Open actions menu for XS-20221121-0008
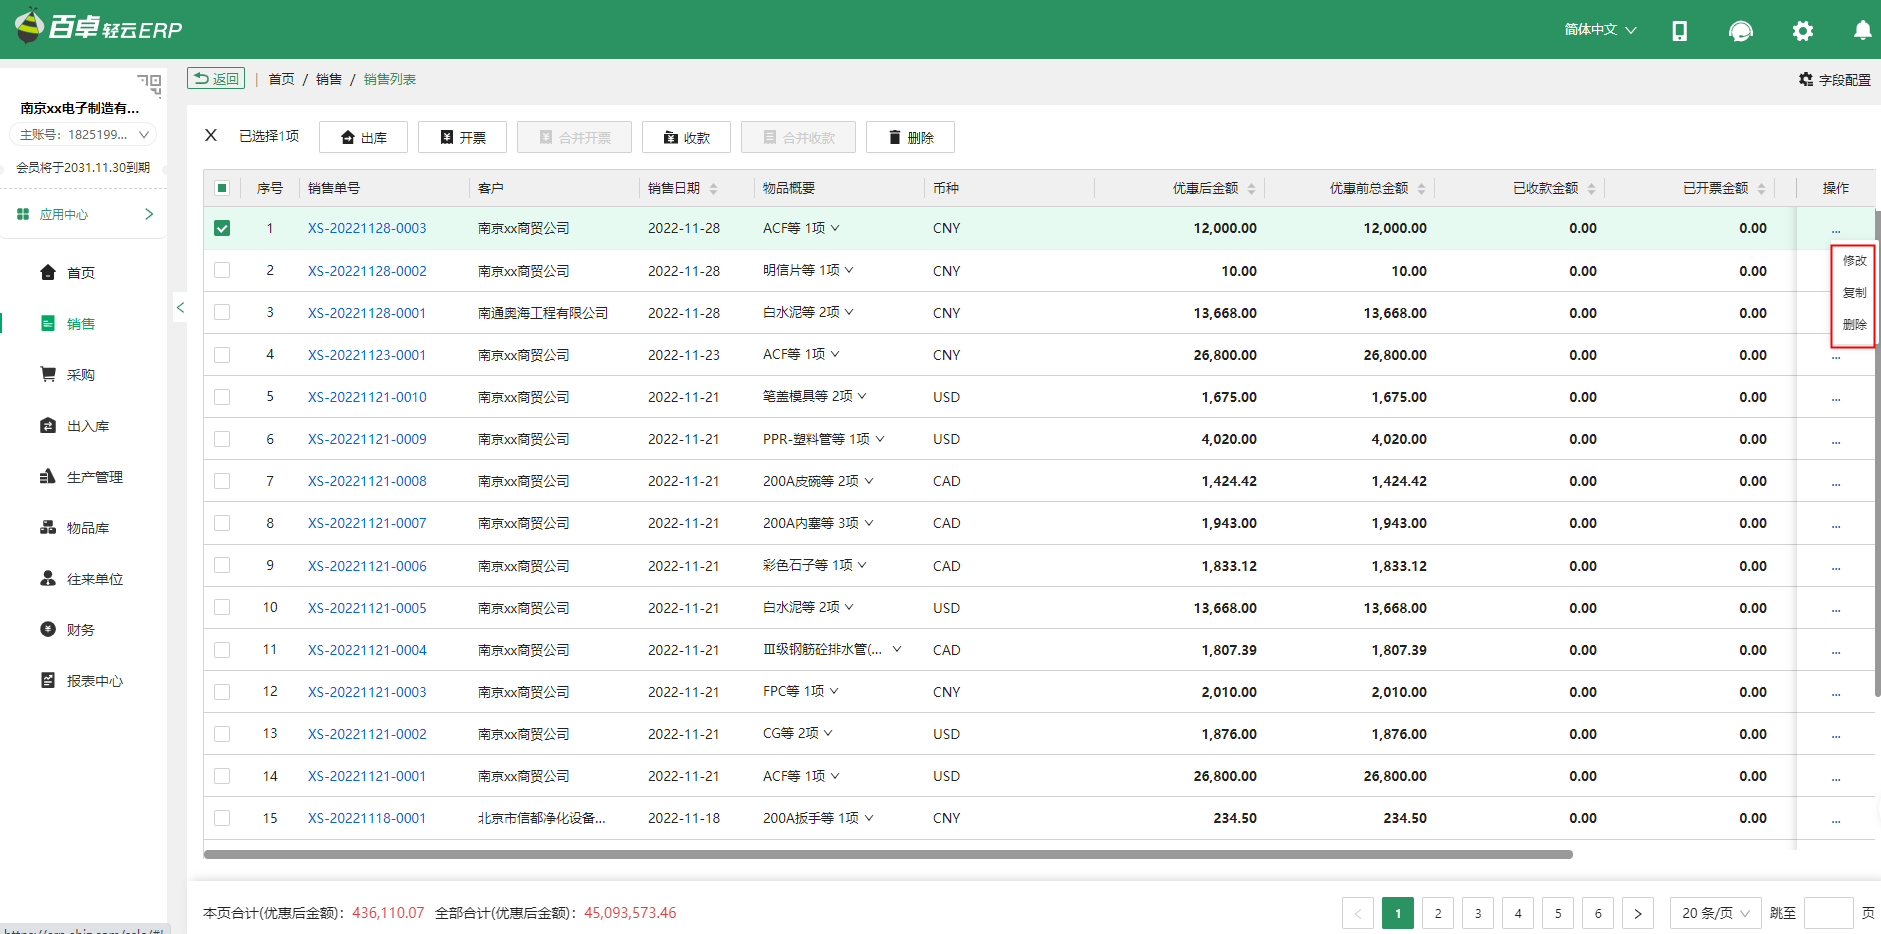This screenshot has height=934, width=1881. [x=1836, y=482]
